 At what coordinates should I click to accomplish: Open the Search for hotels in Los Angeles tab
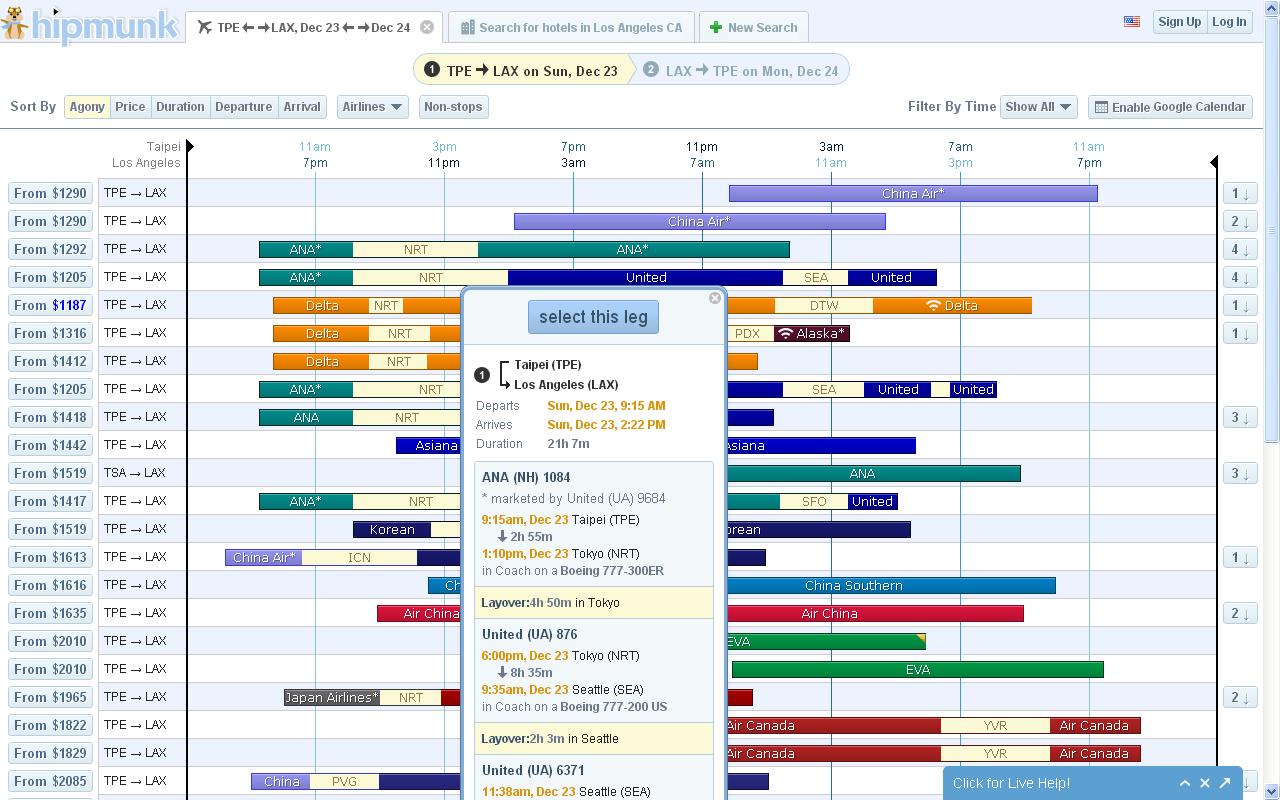click(x=571, y=27)
